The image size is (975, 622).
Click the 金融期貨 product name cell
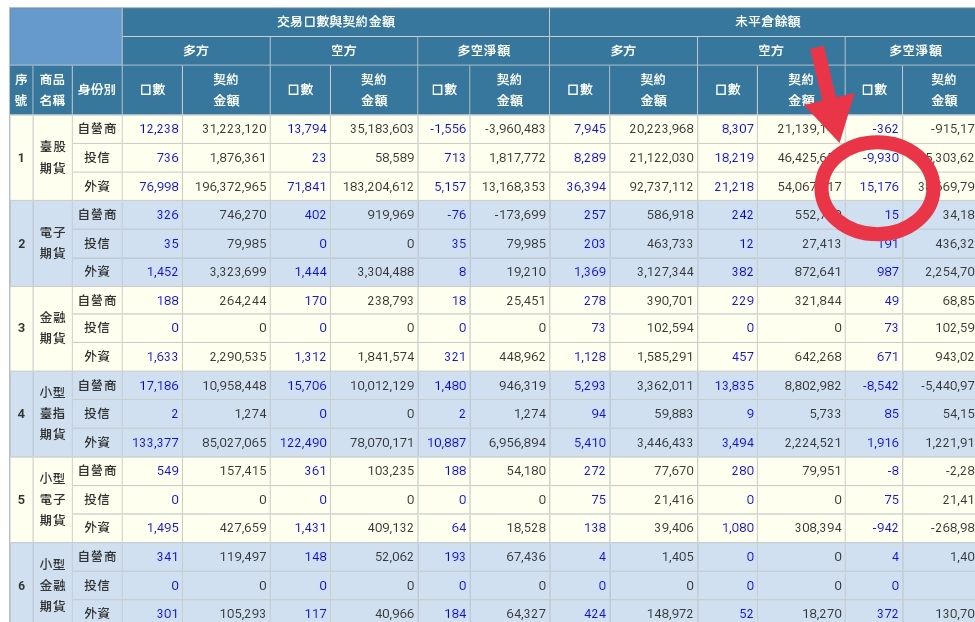[52, 328]
